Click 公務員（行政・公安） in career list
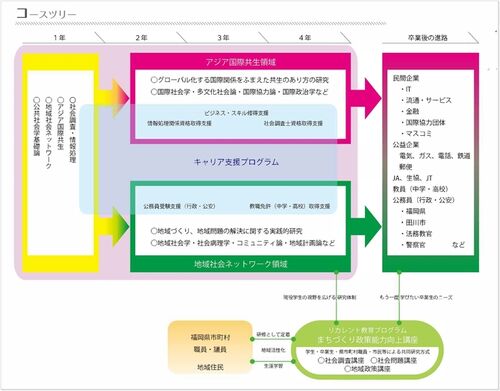This screenshot has height=391, width=500. 424,200
